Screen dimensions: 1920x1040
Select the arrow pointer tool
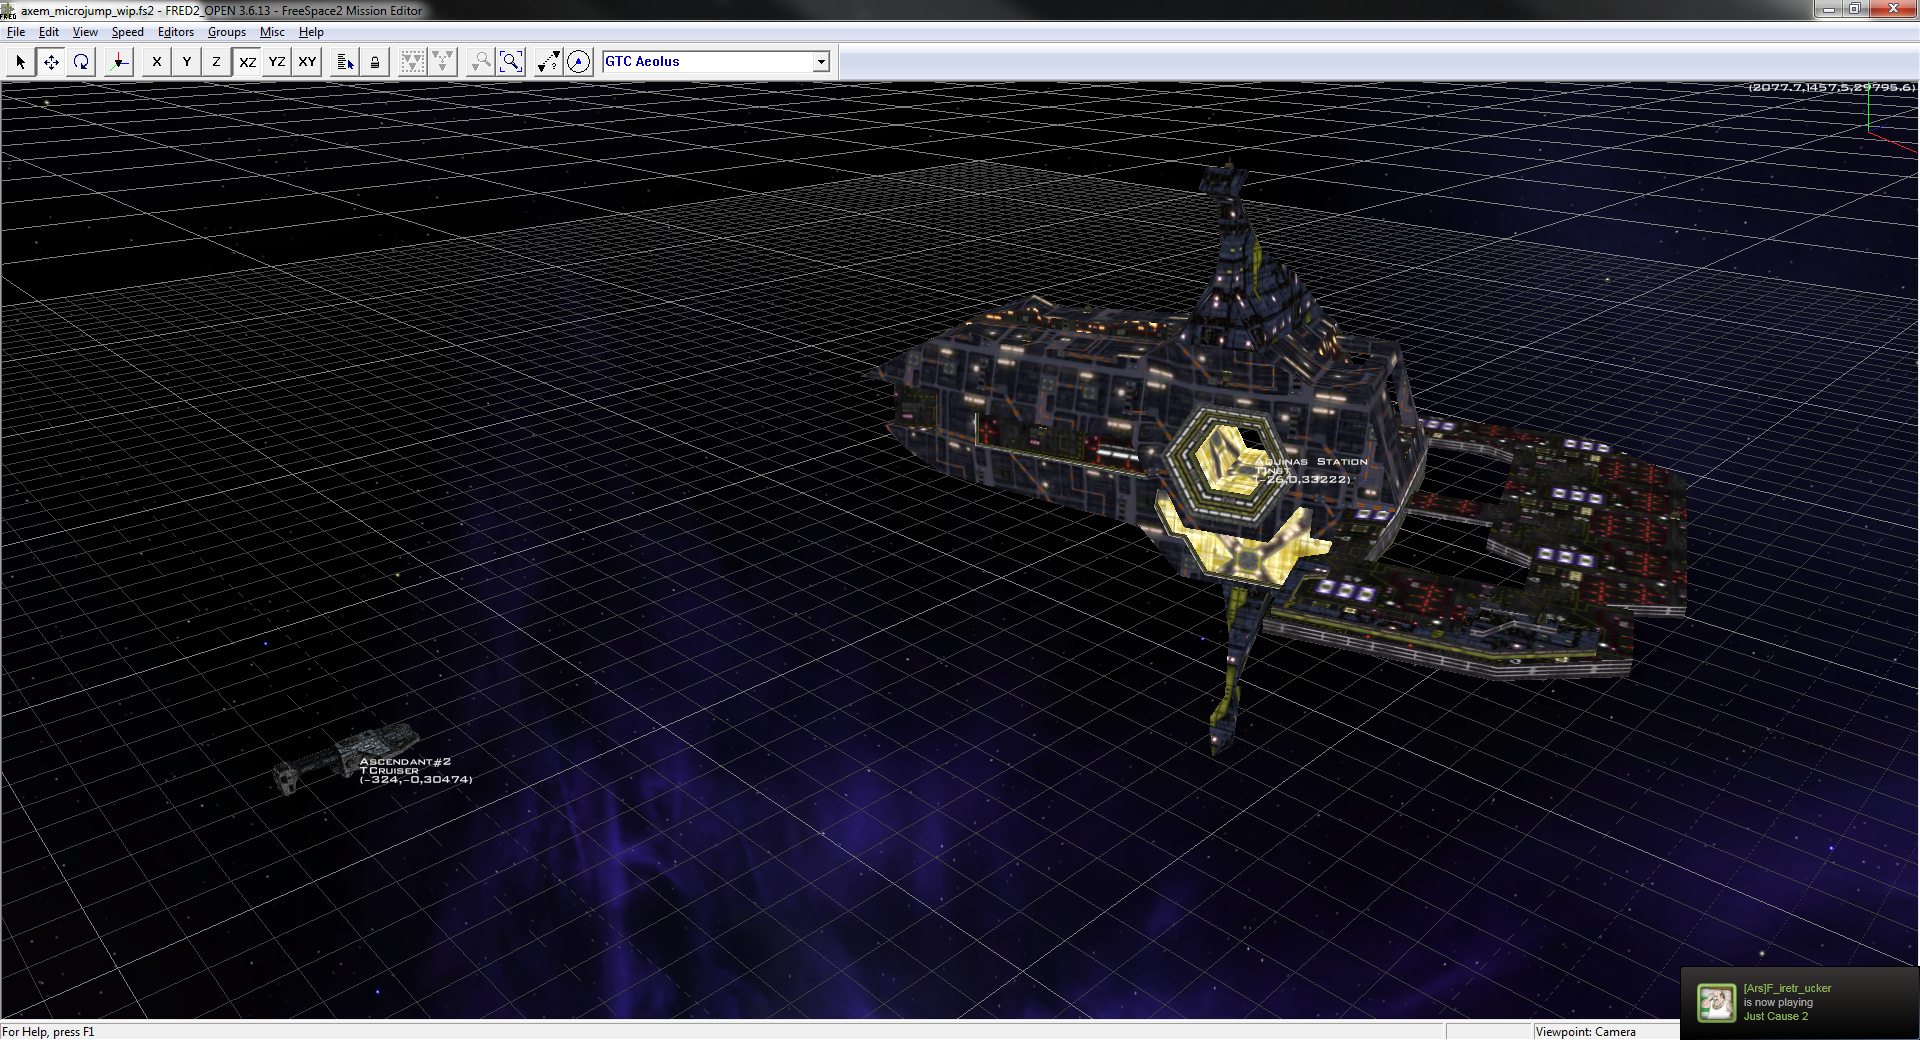pyautogui.click(x=21, y=62)
